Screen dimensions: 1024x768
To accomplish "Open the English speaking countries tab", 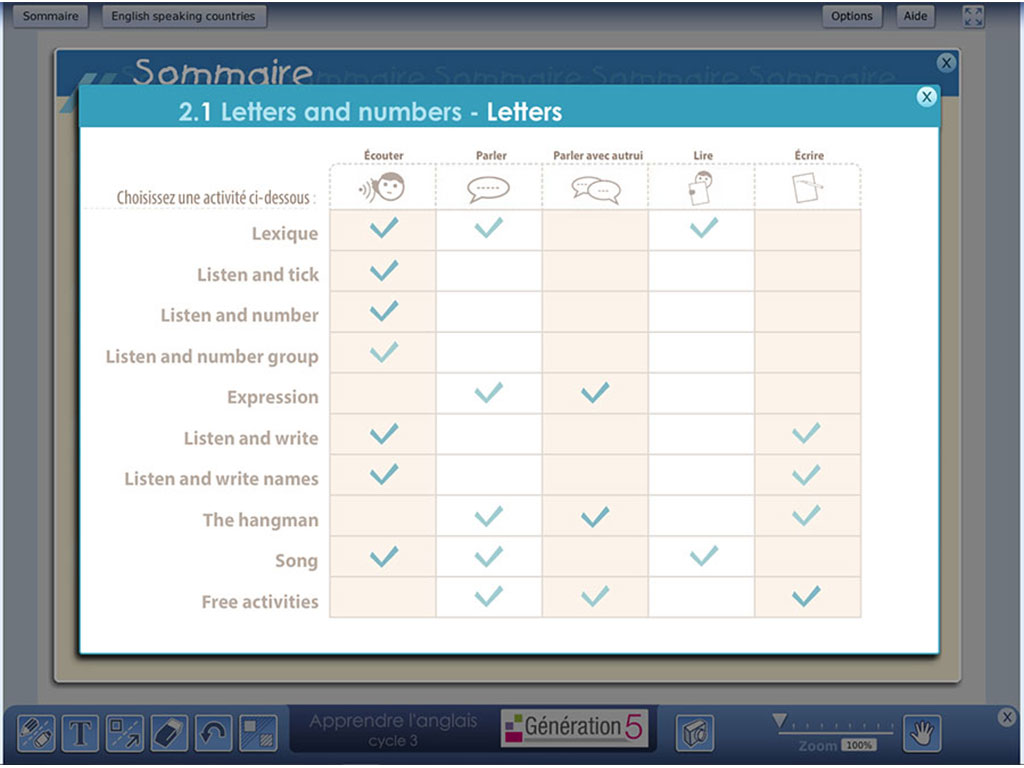I will click(x=184, y=16).
